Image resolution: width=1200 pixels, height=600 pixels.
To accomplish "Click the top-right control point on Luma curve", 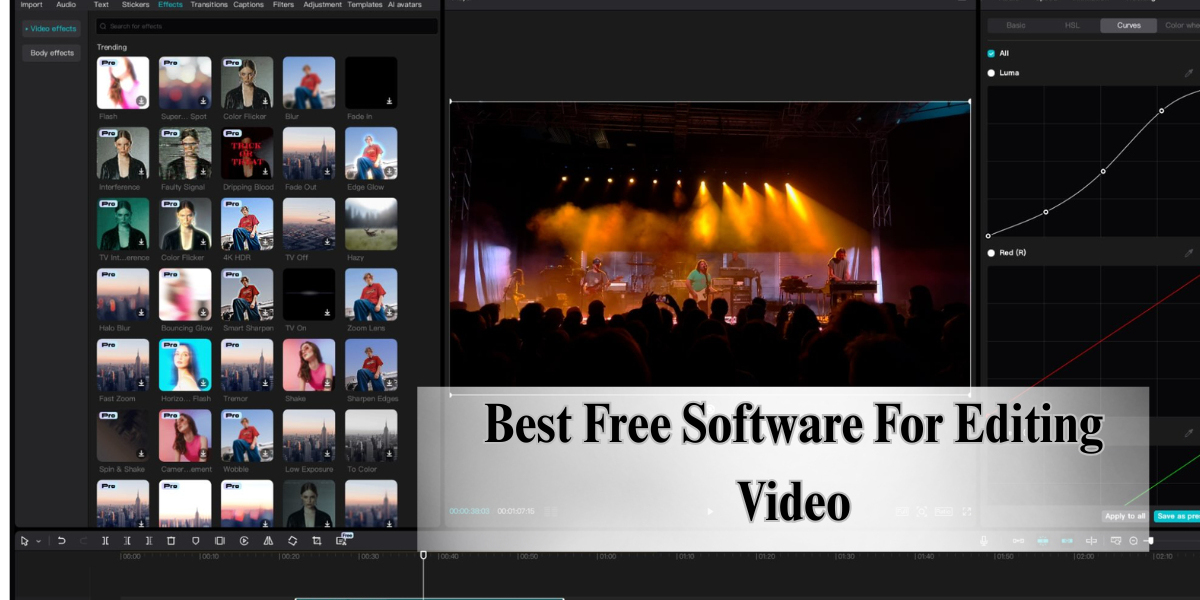I will tap(1161, 111).
